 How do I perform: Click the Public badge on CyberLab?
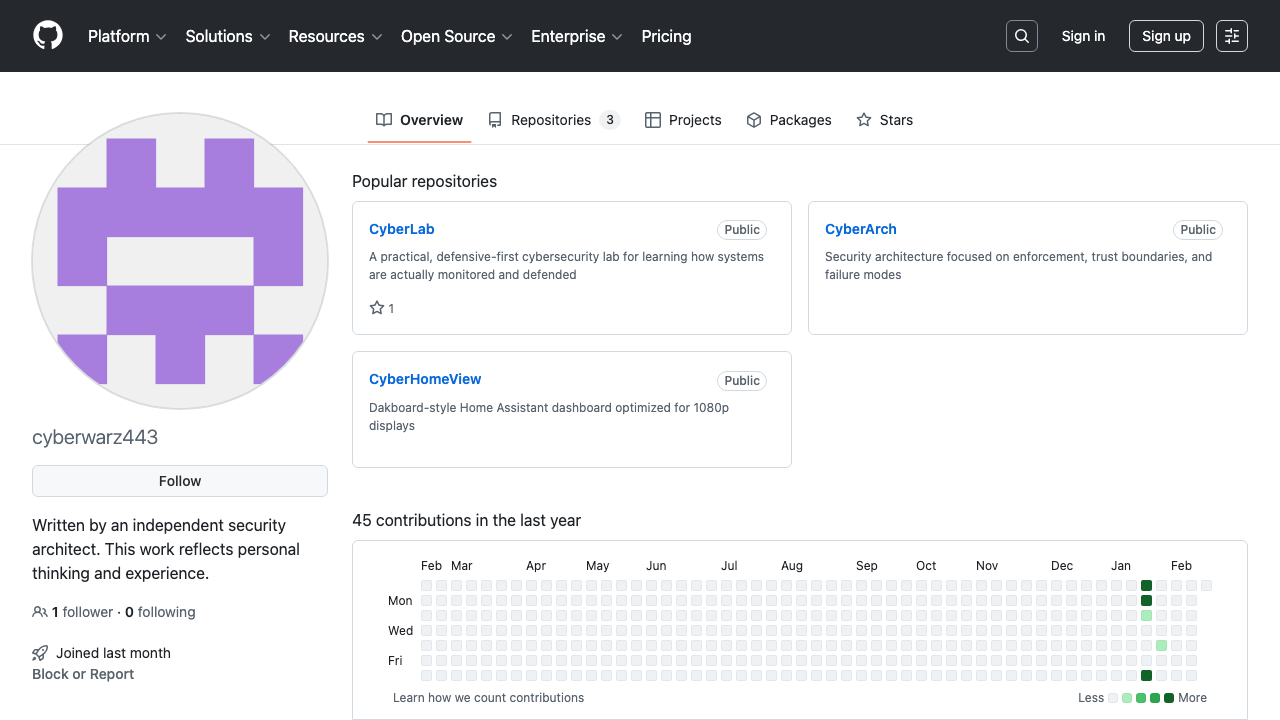[742, 230]
